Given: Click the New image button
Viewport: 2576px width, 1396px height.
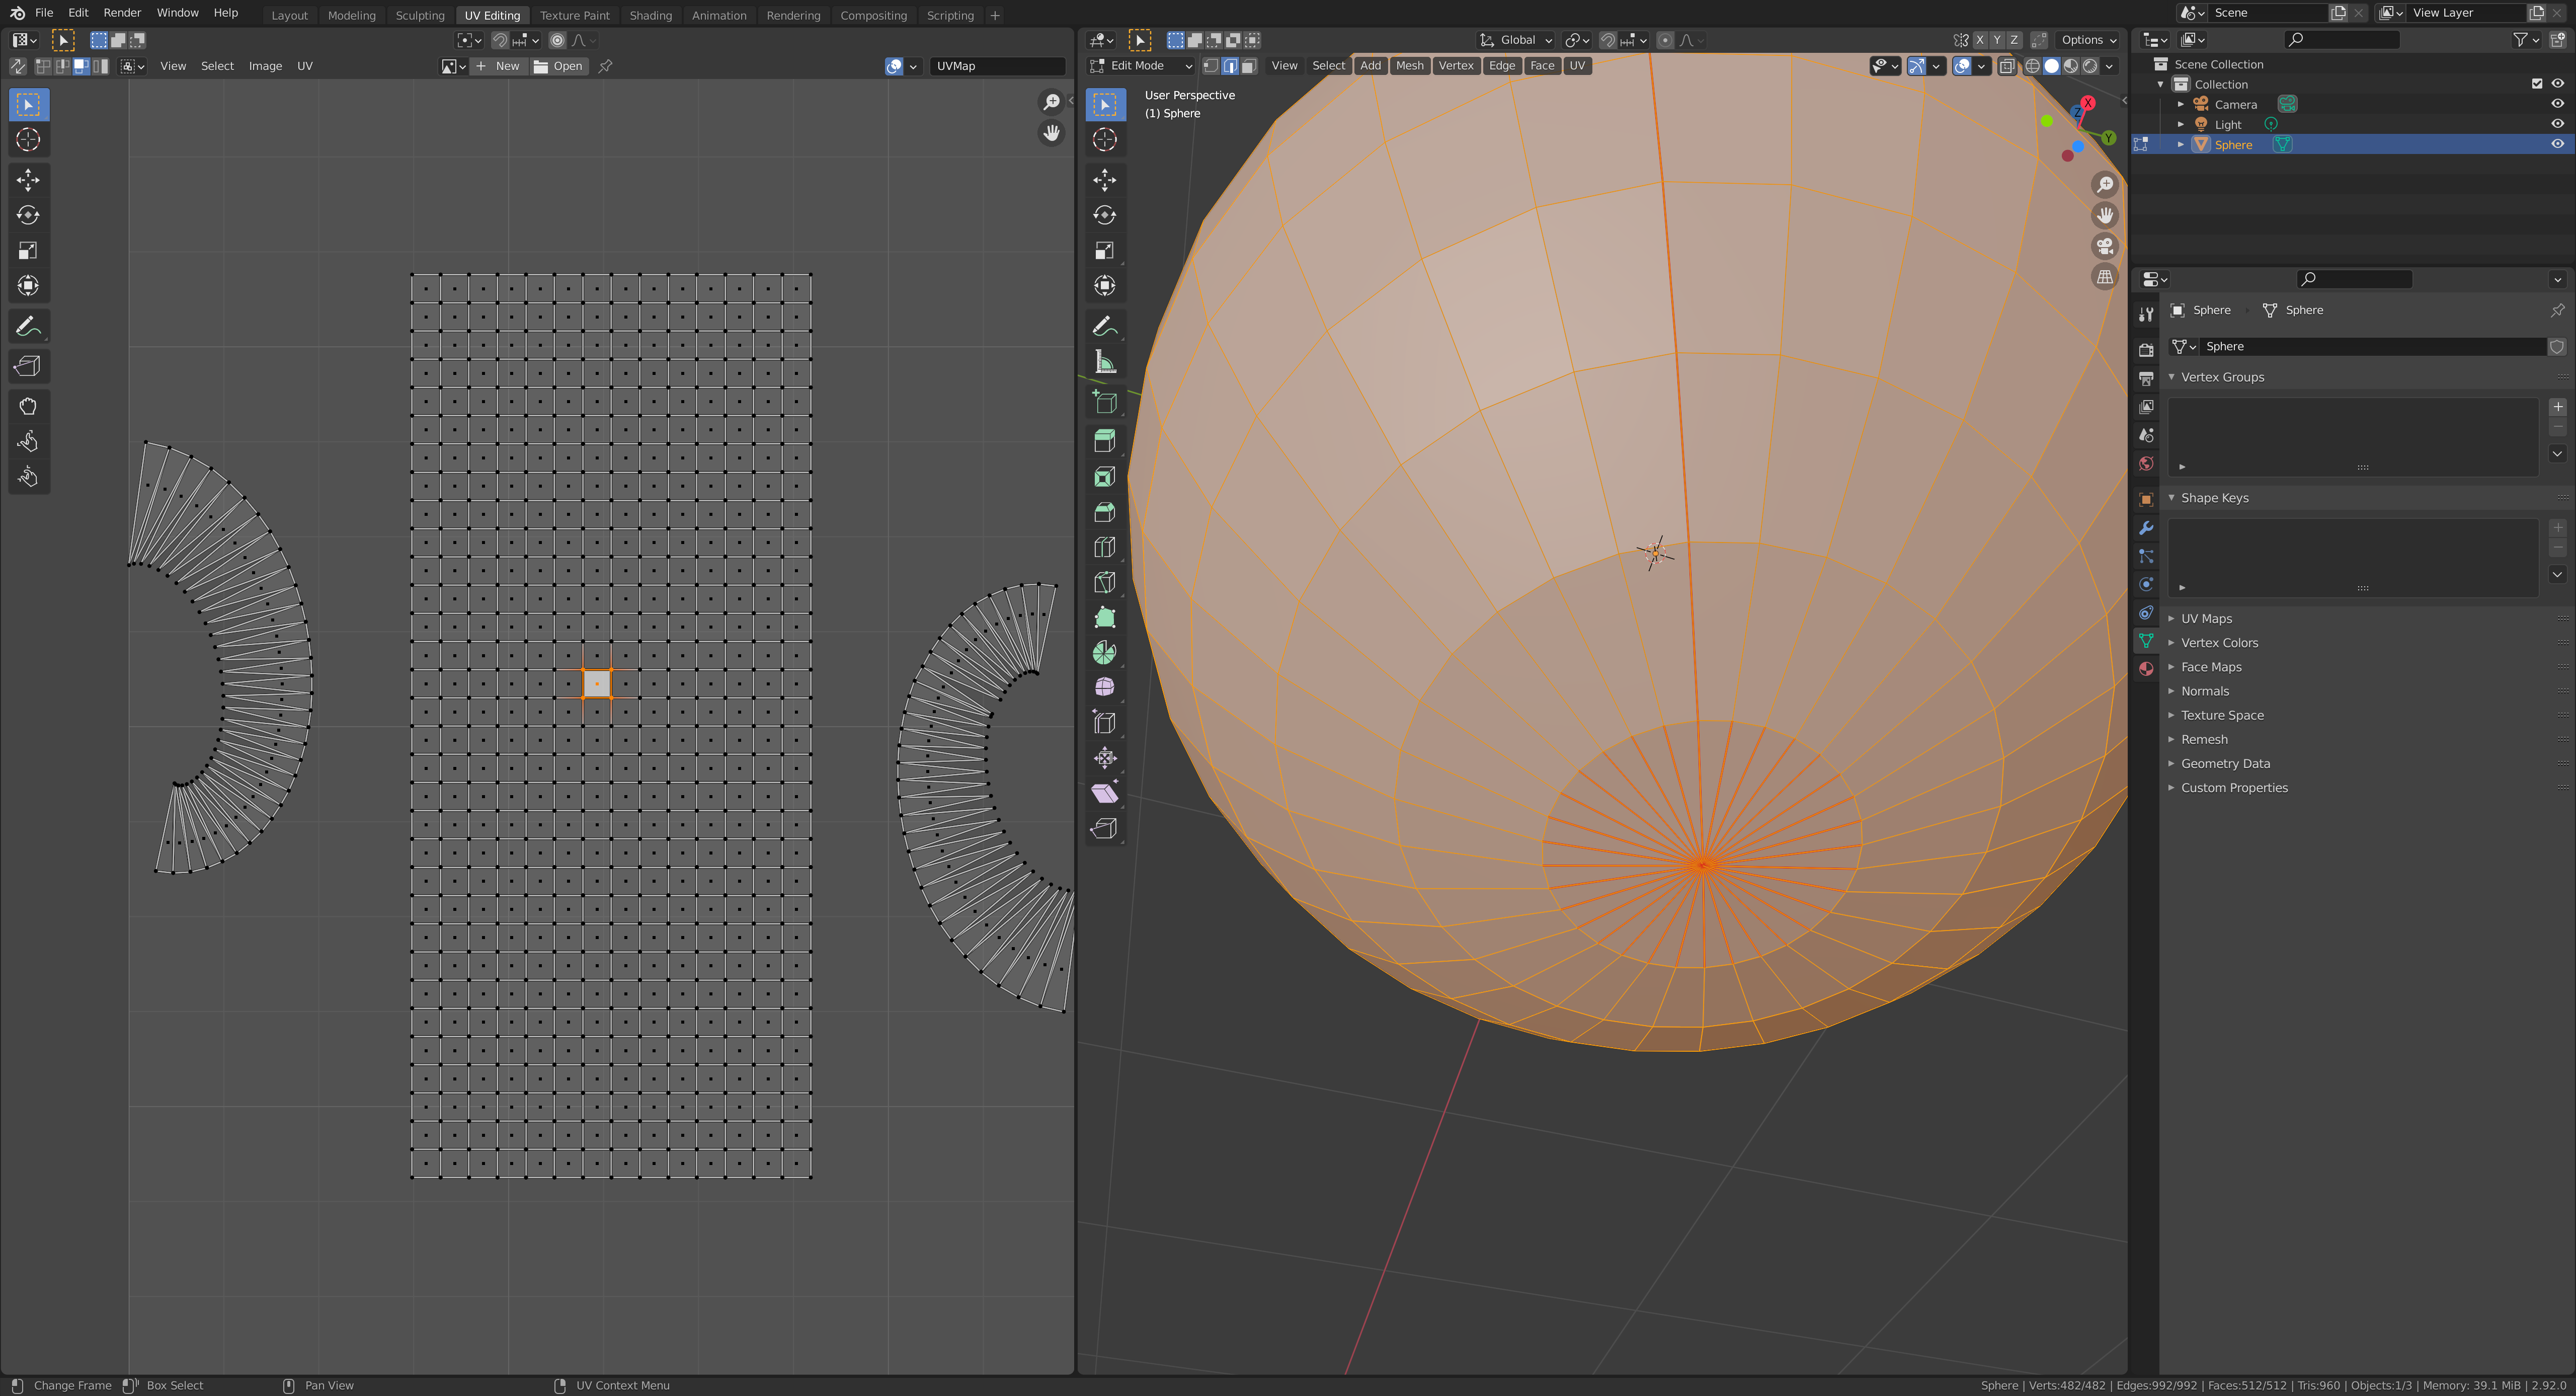Looking at the screenshot, I should pyautogui.click(x=498, y=66).
